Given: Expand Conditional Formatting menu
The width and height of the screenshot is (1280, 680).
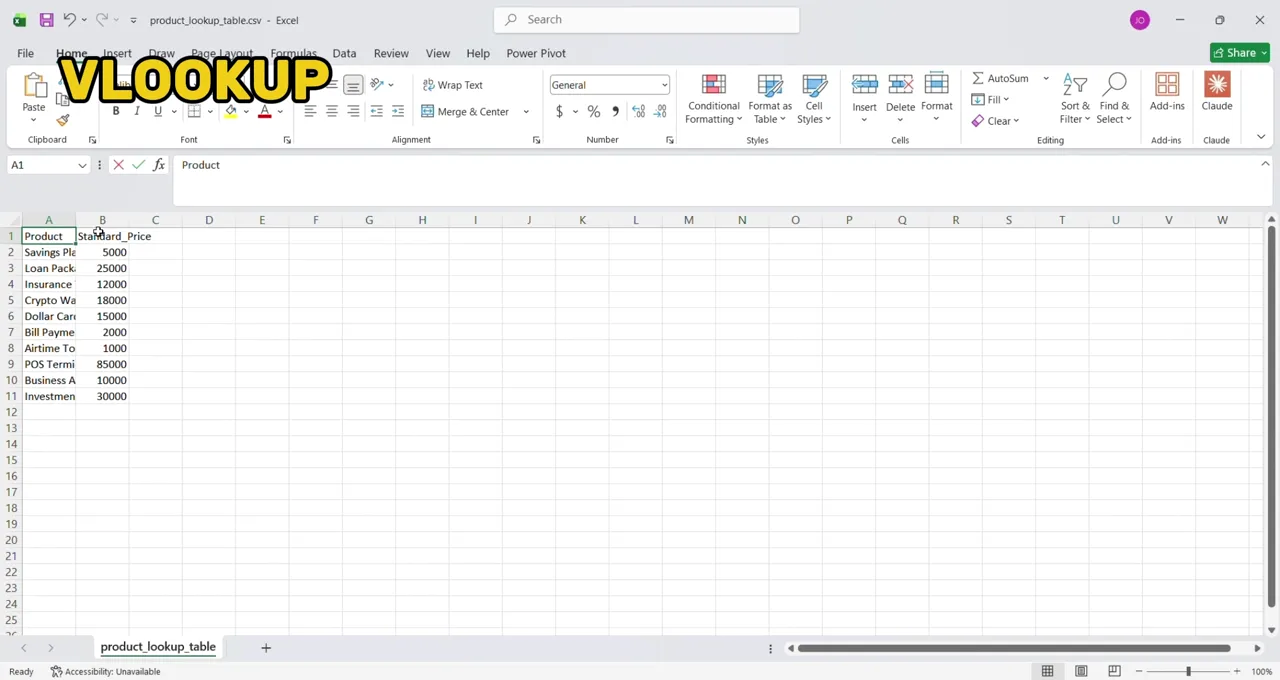Looking at the screenshot, I should [714, 99].
